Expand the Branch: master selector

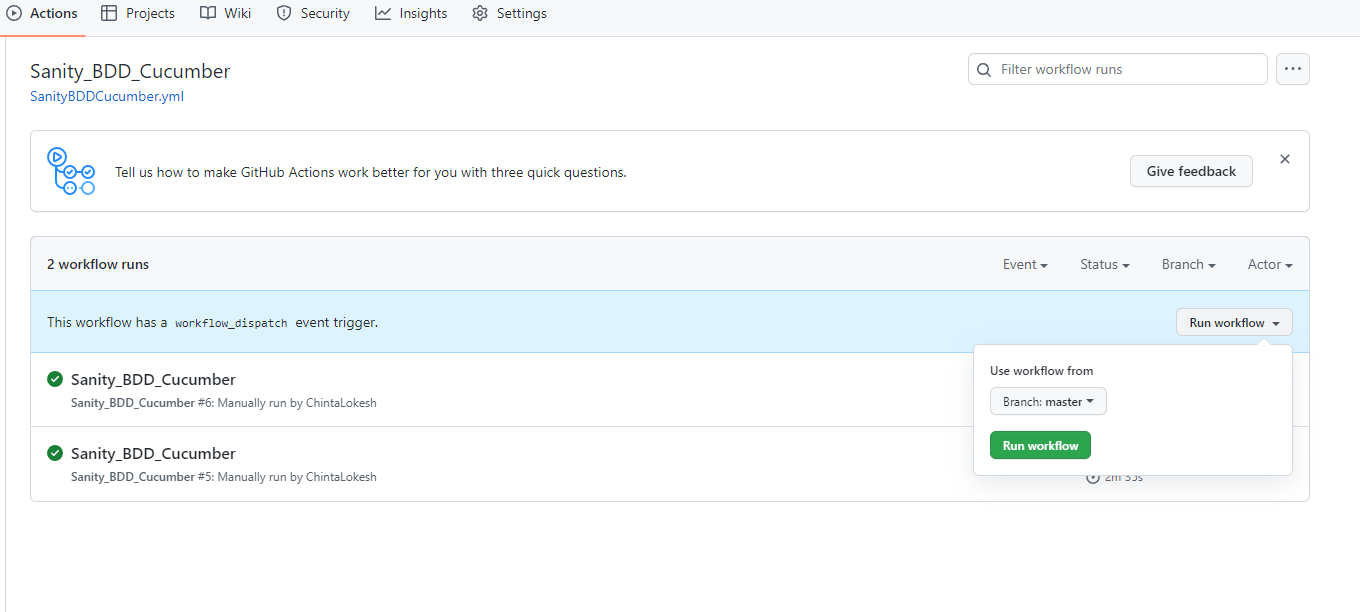[x=1047, y=401]
